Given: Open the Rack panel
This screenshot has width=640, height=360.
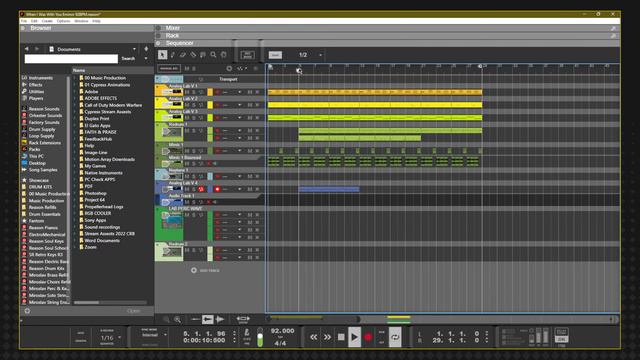Looking at the screenshot, I should (172, 36).
